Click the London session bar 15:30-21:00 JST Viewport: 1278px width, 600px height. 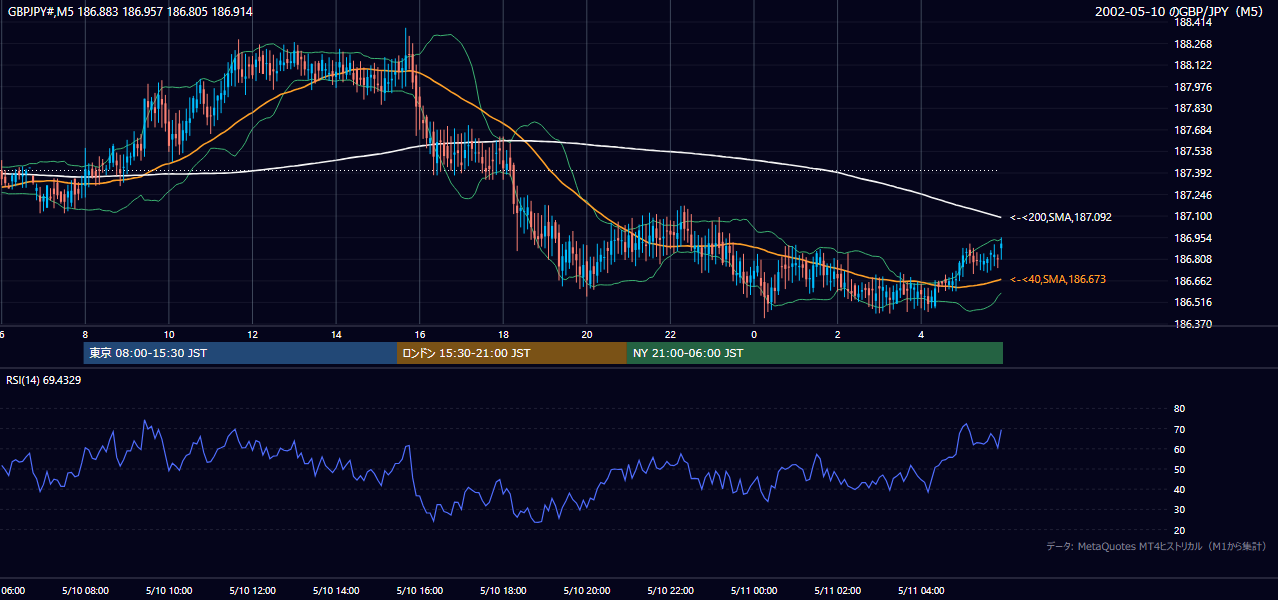(x=512, y=353)
